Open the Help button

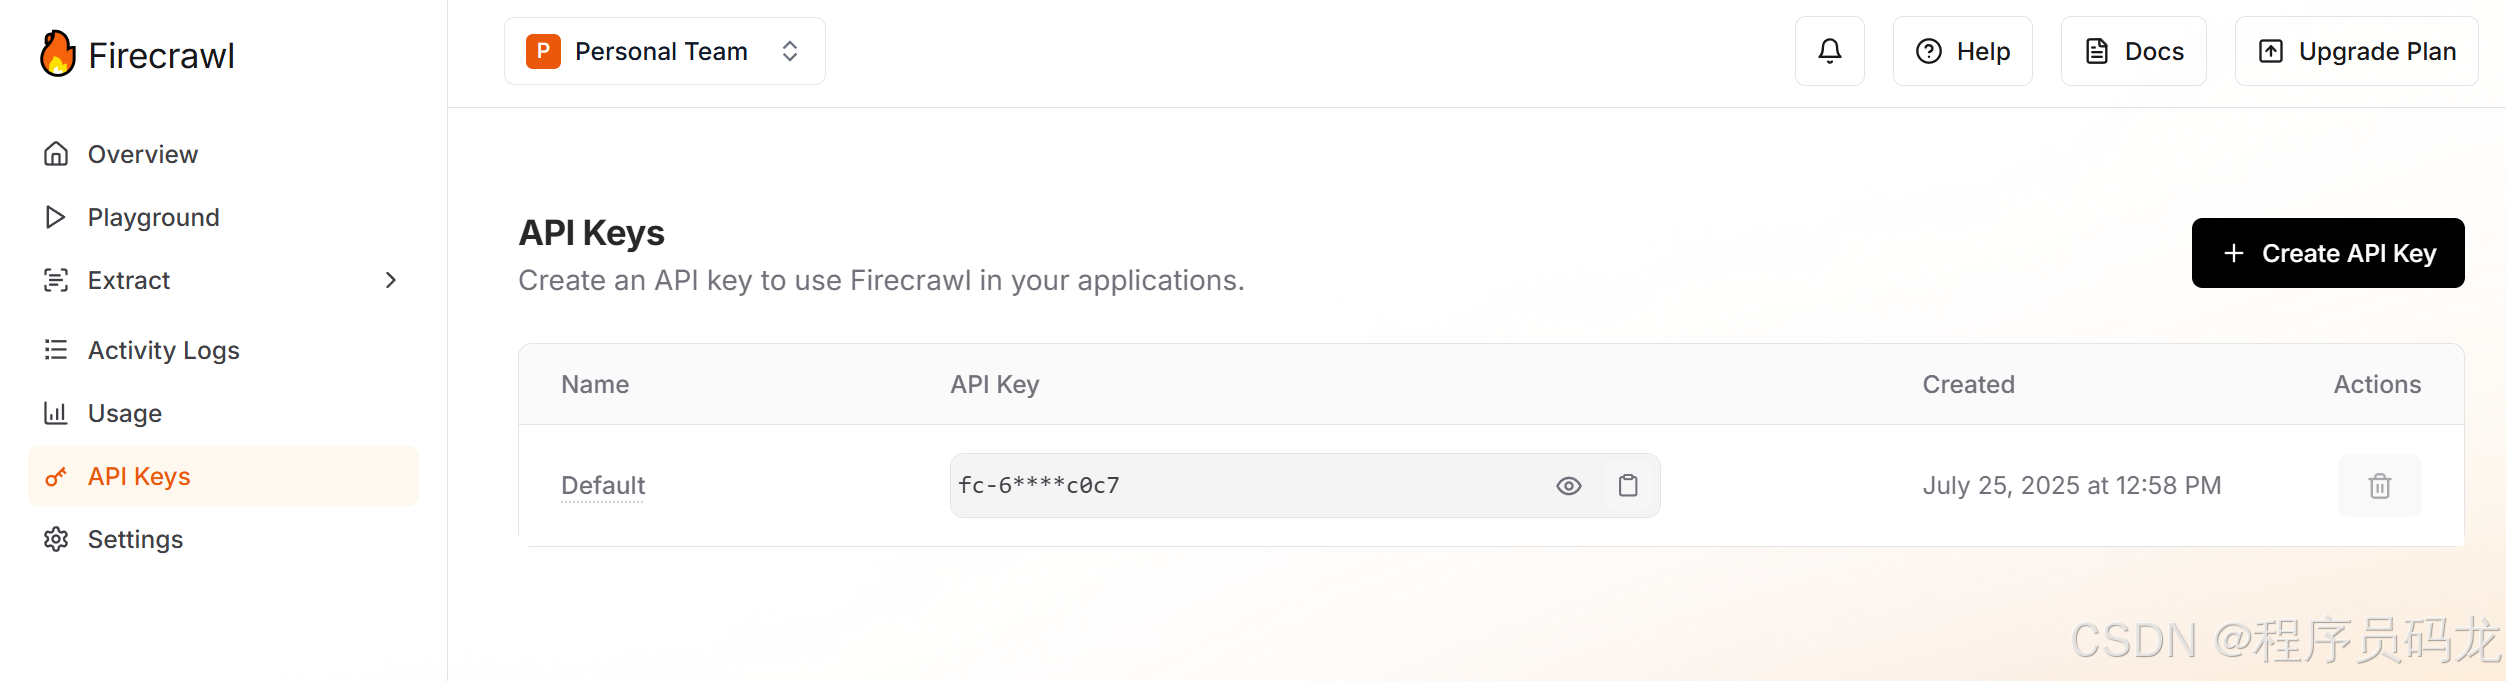(x=1962, y=51)
